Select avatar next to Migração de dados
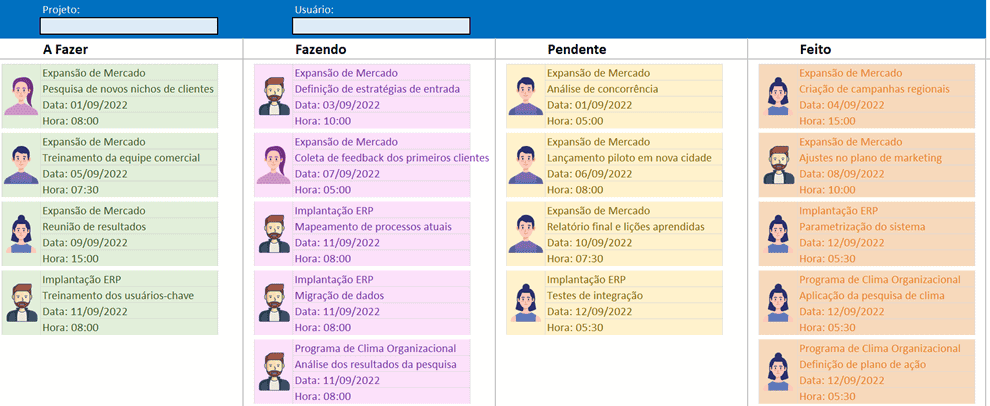Viewport: 990px width, 406px height. [273, 303]
